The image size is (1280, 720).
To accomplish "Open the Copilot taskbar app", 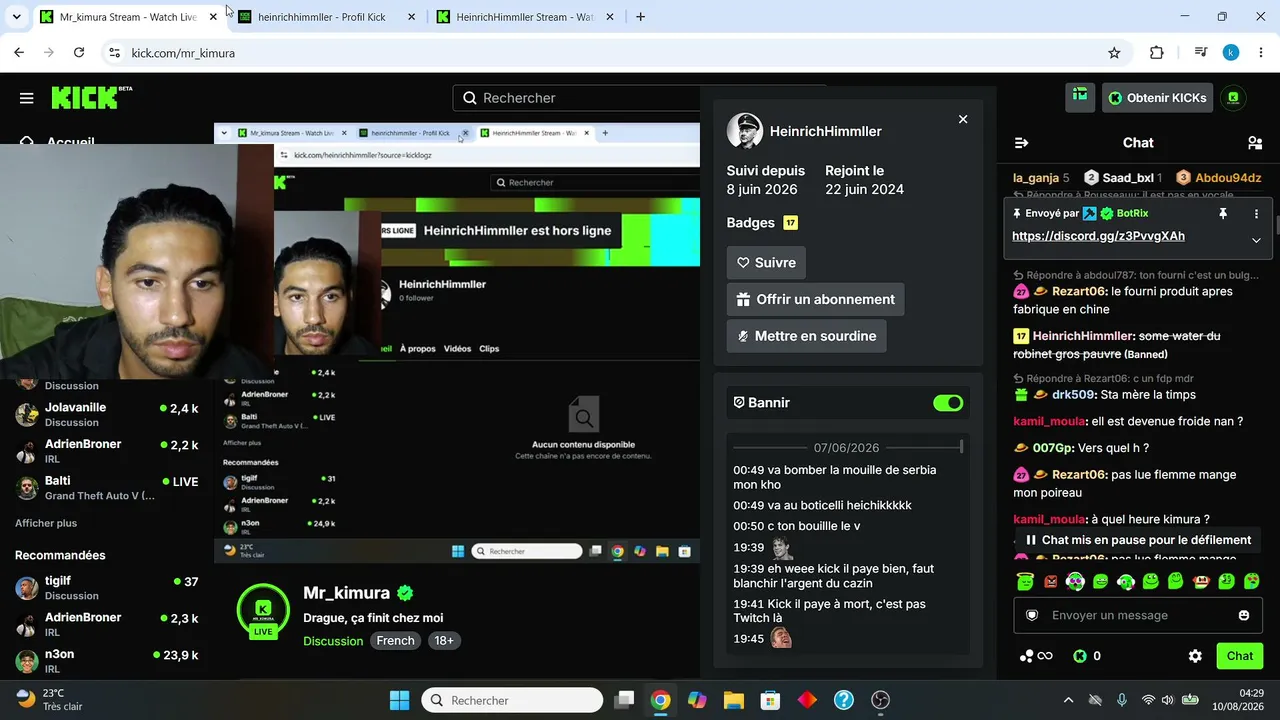I will tap(697, 700).
